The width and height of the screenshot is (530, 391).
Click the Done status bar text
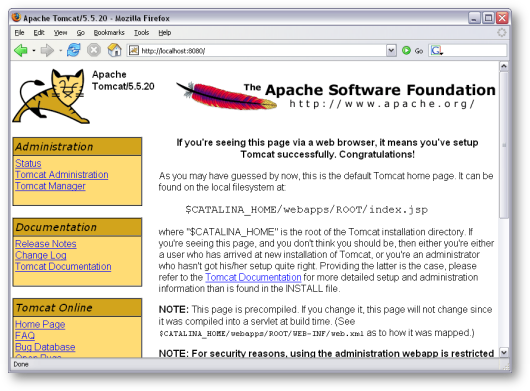tap(21, 364)
